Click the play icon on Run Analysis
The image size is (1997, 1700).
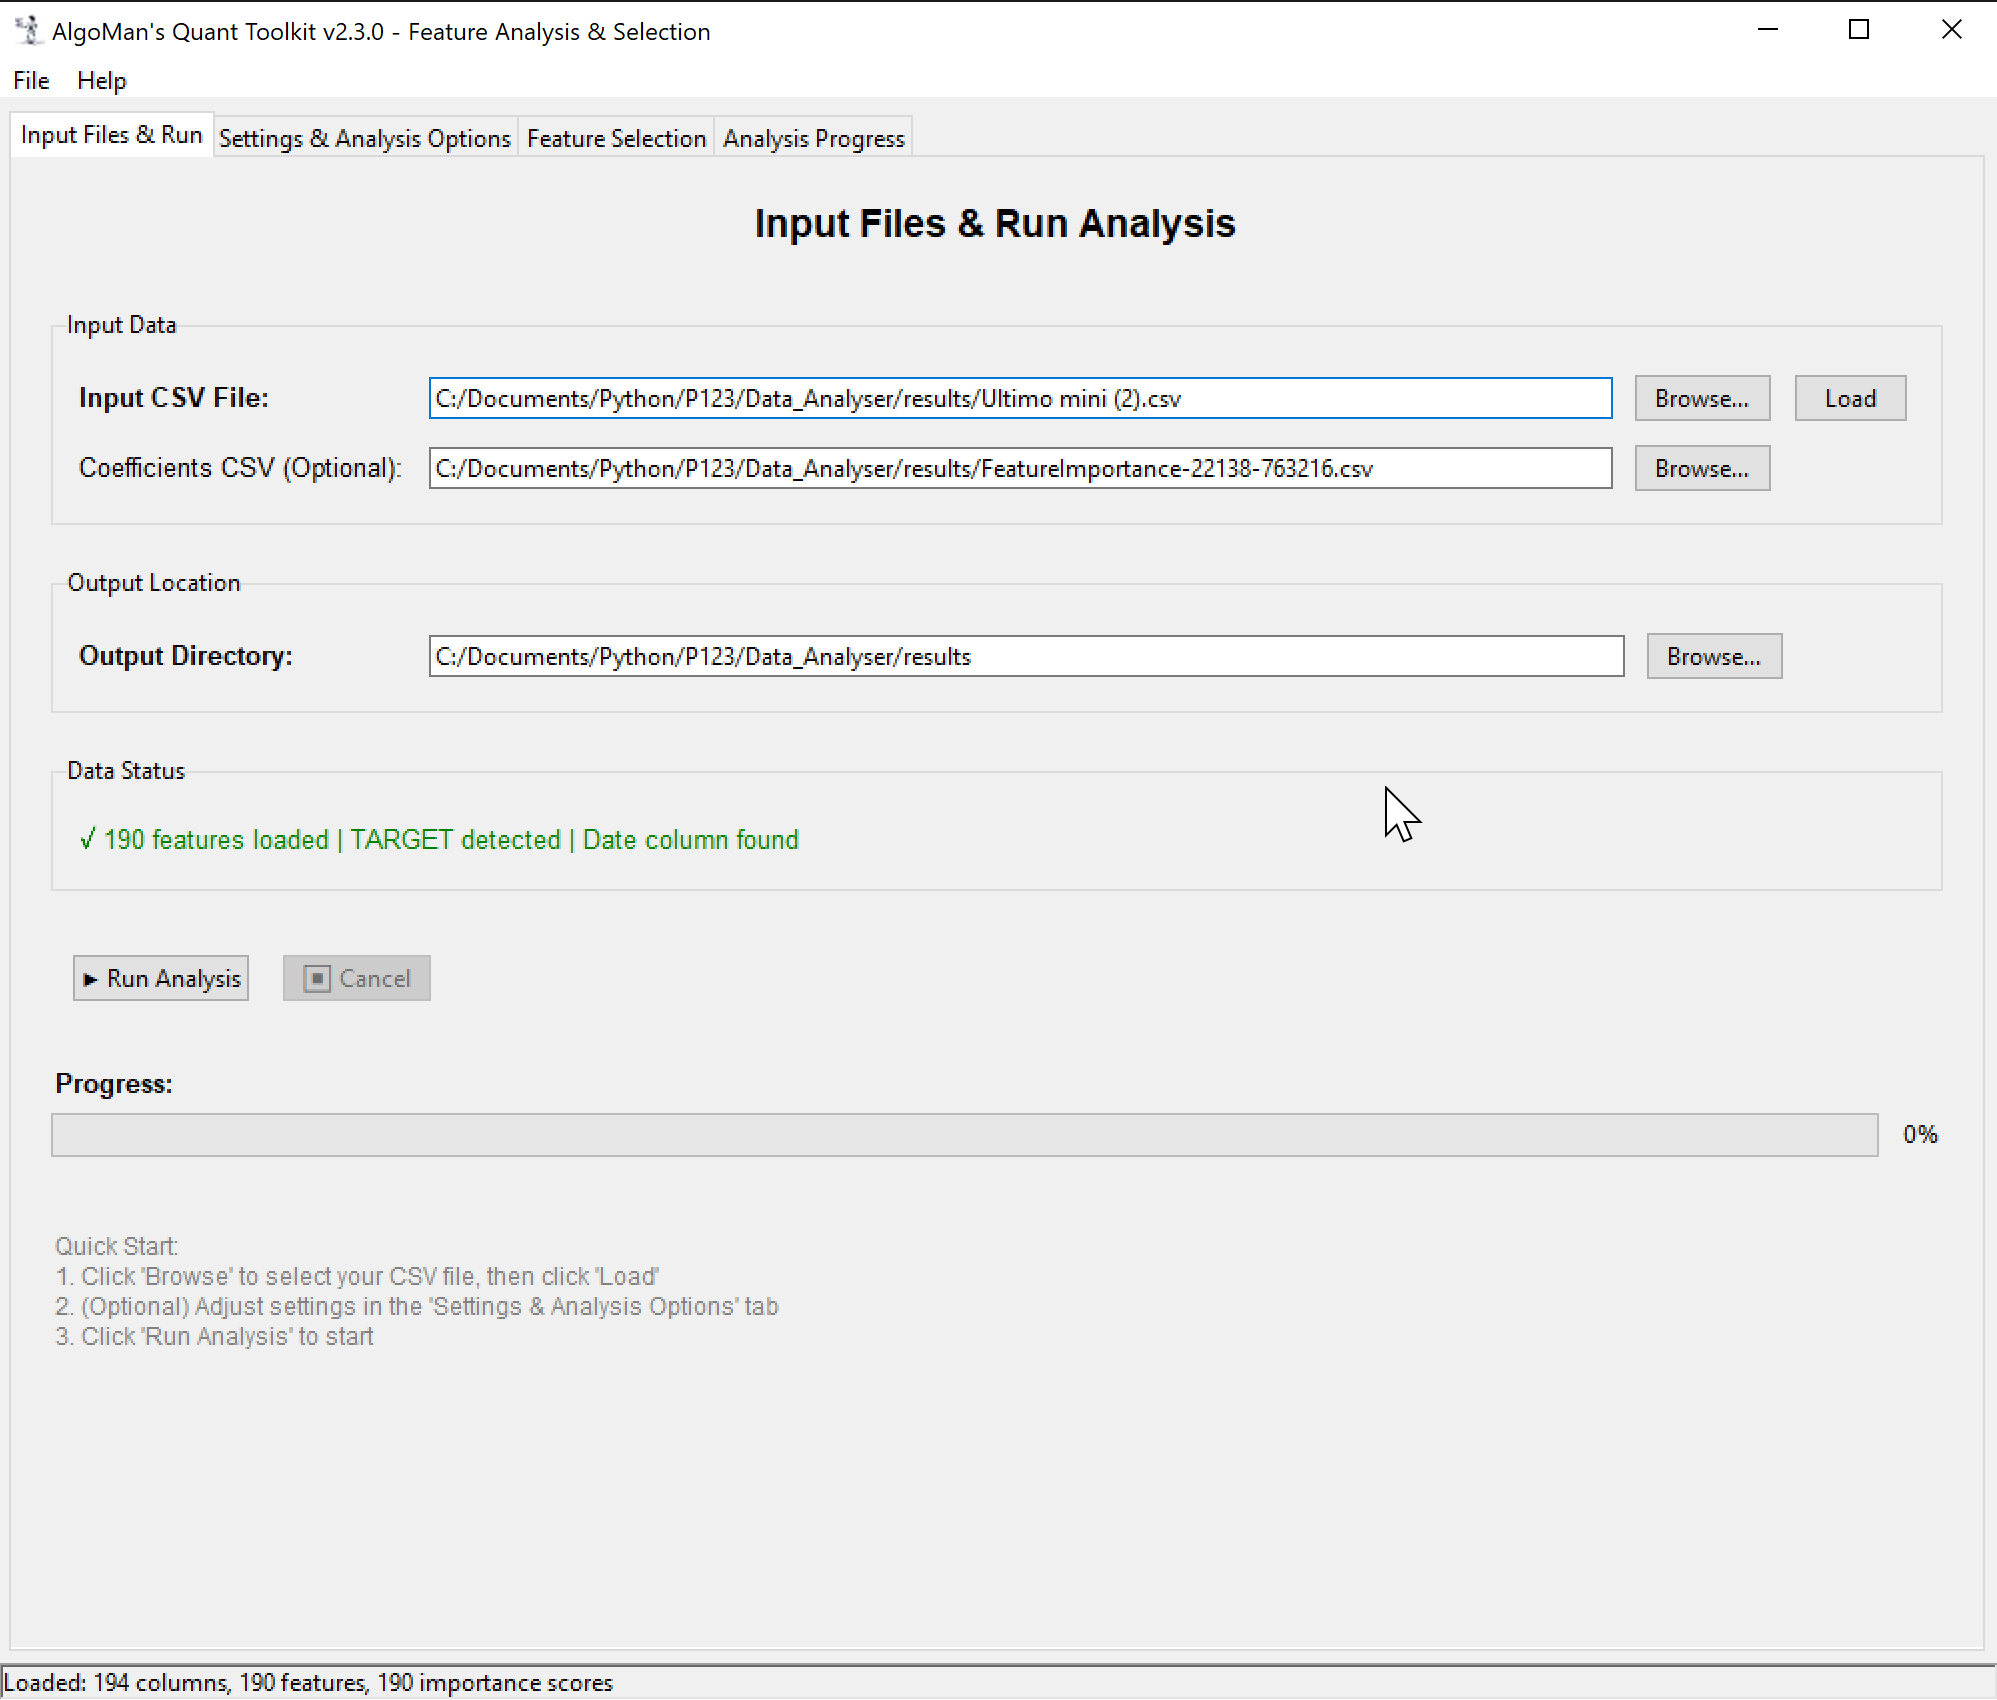click(x=93, y=978)
